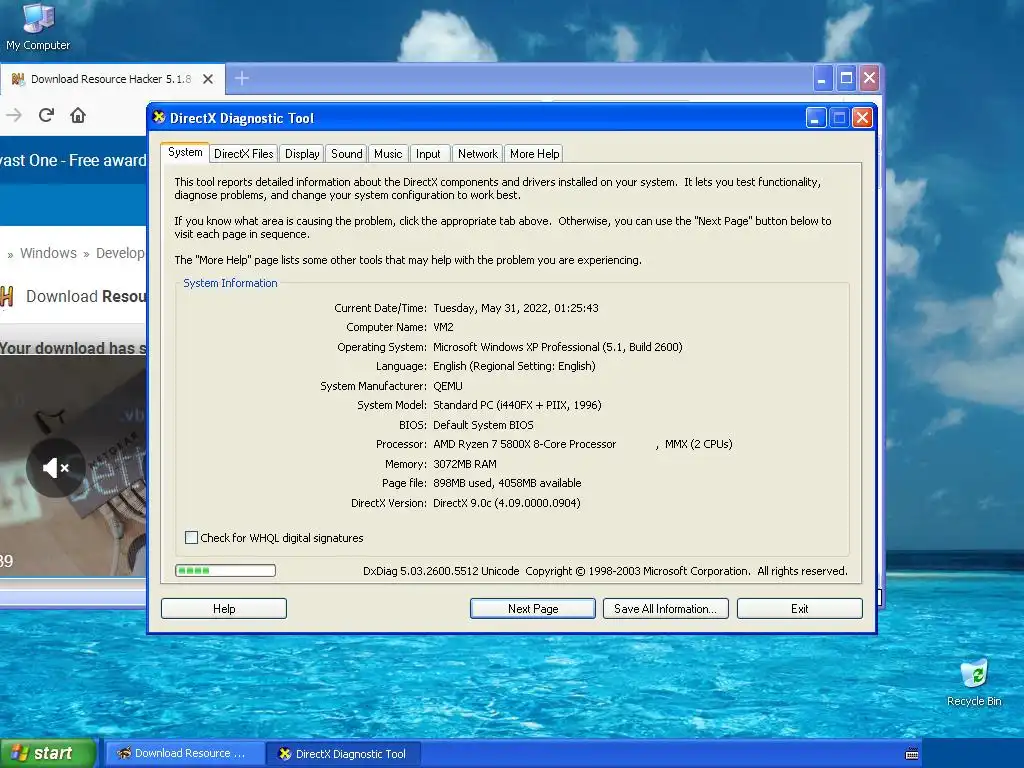Click browser reload icon

tap(46, 116)
